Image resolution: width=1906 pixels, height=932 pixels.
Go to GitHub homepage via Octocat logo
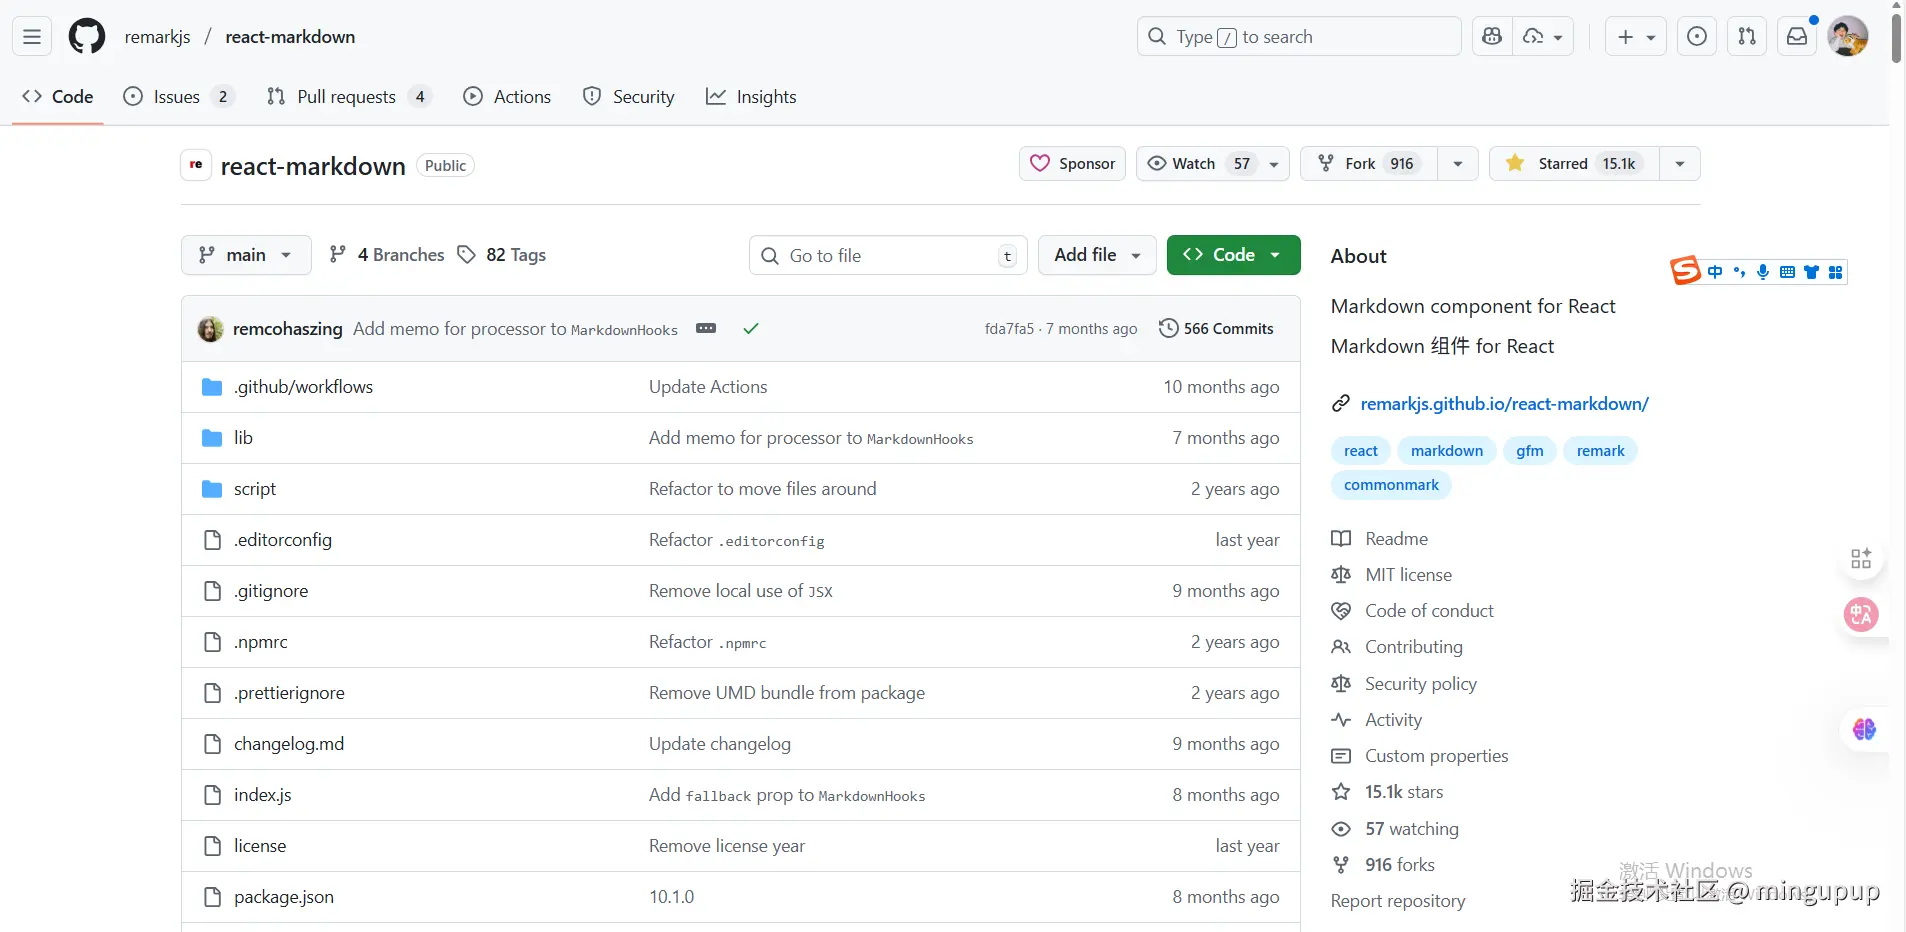point(87,37)
